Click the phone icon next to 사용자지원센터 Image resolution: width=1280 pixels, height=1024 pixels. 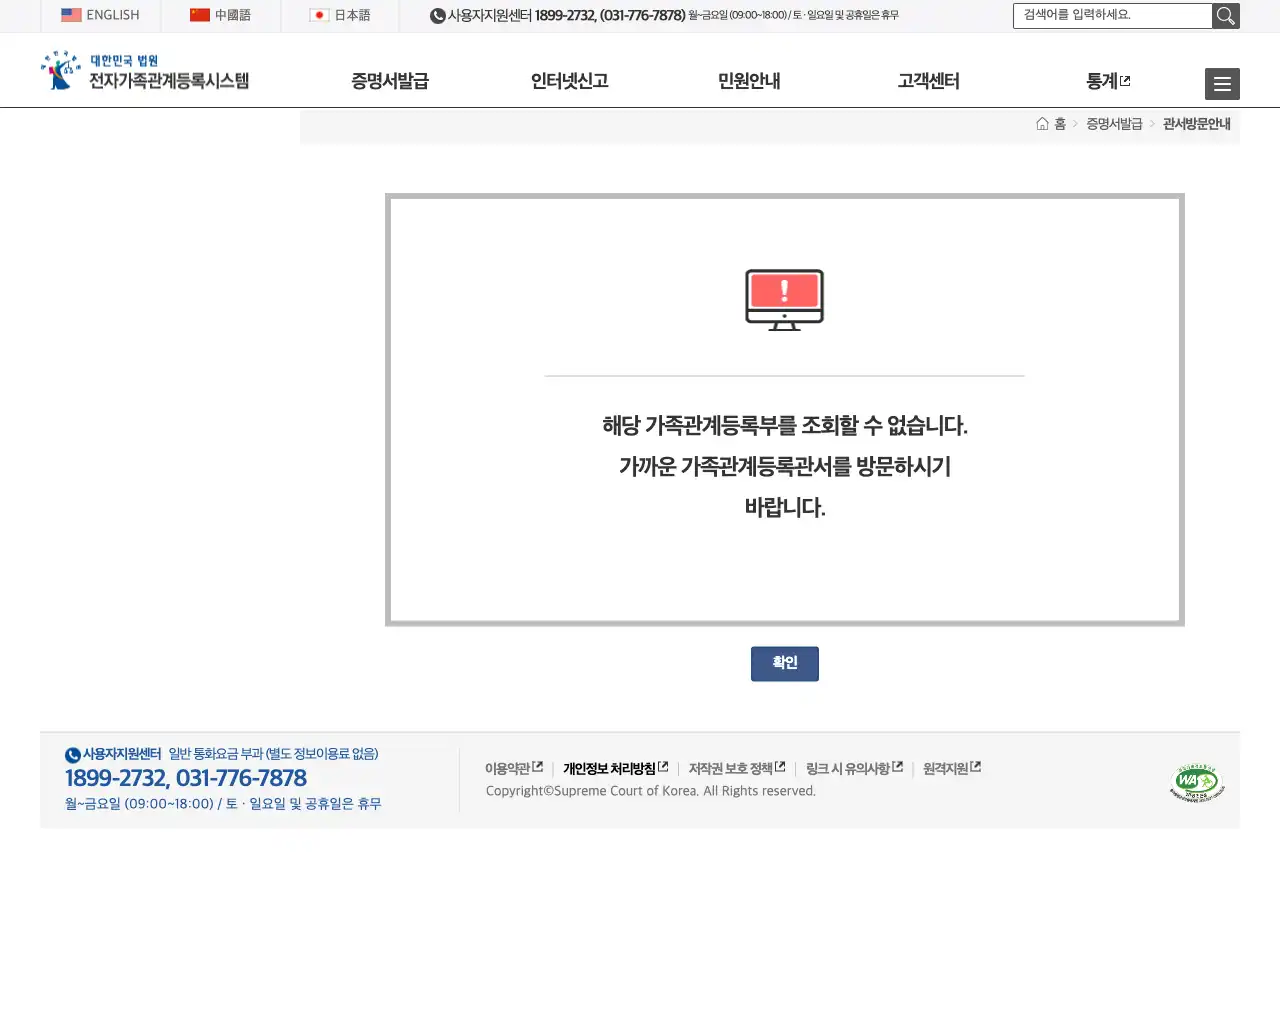click(x=437, y=16)
